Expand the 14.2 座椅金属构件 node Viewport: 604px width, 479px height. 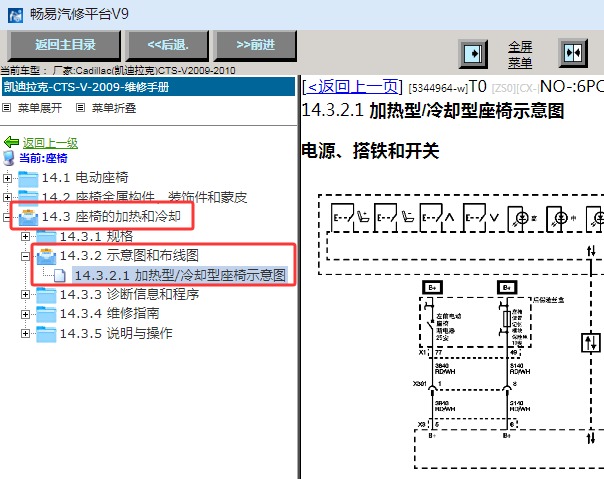tap(7, 197)
